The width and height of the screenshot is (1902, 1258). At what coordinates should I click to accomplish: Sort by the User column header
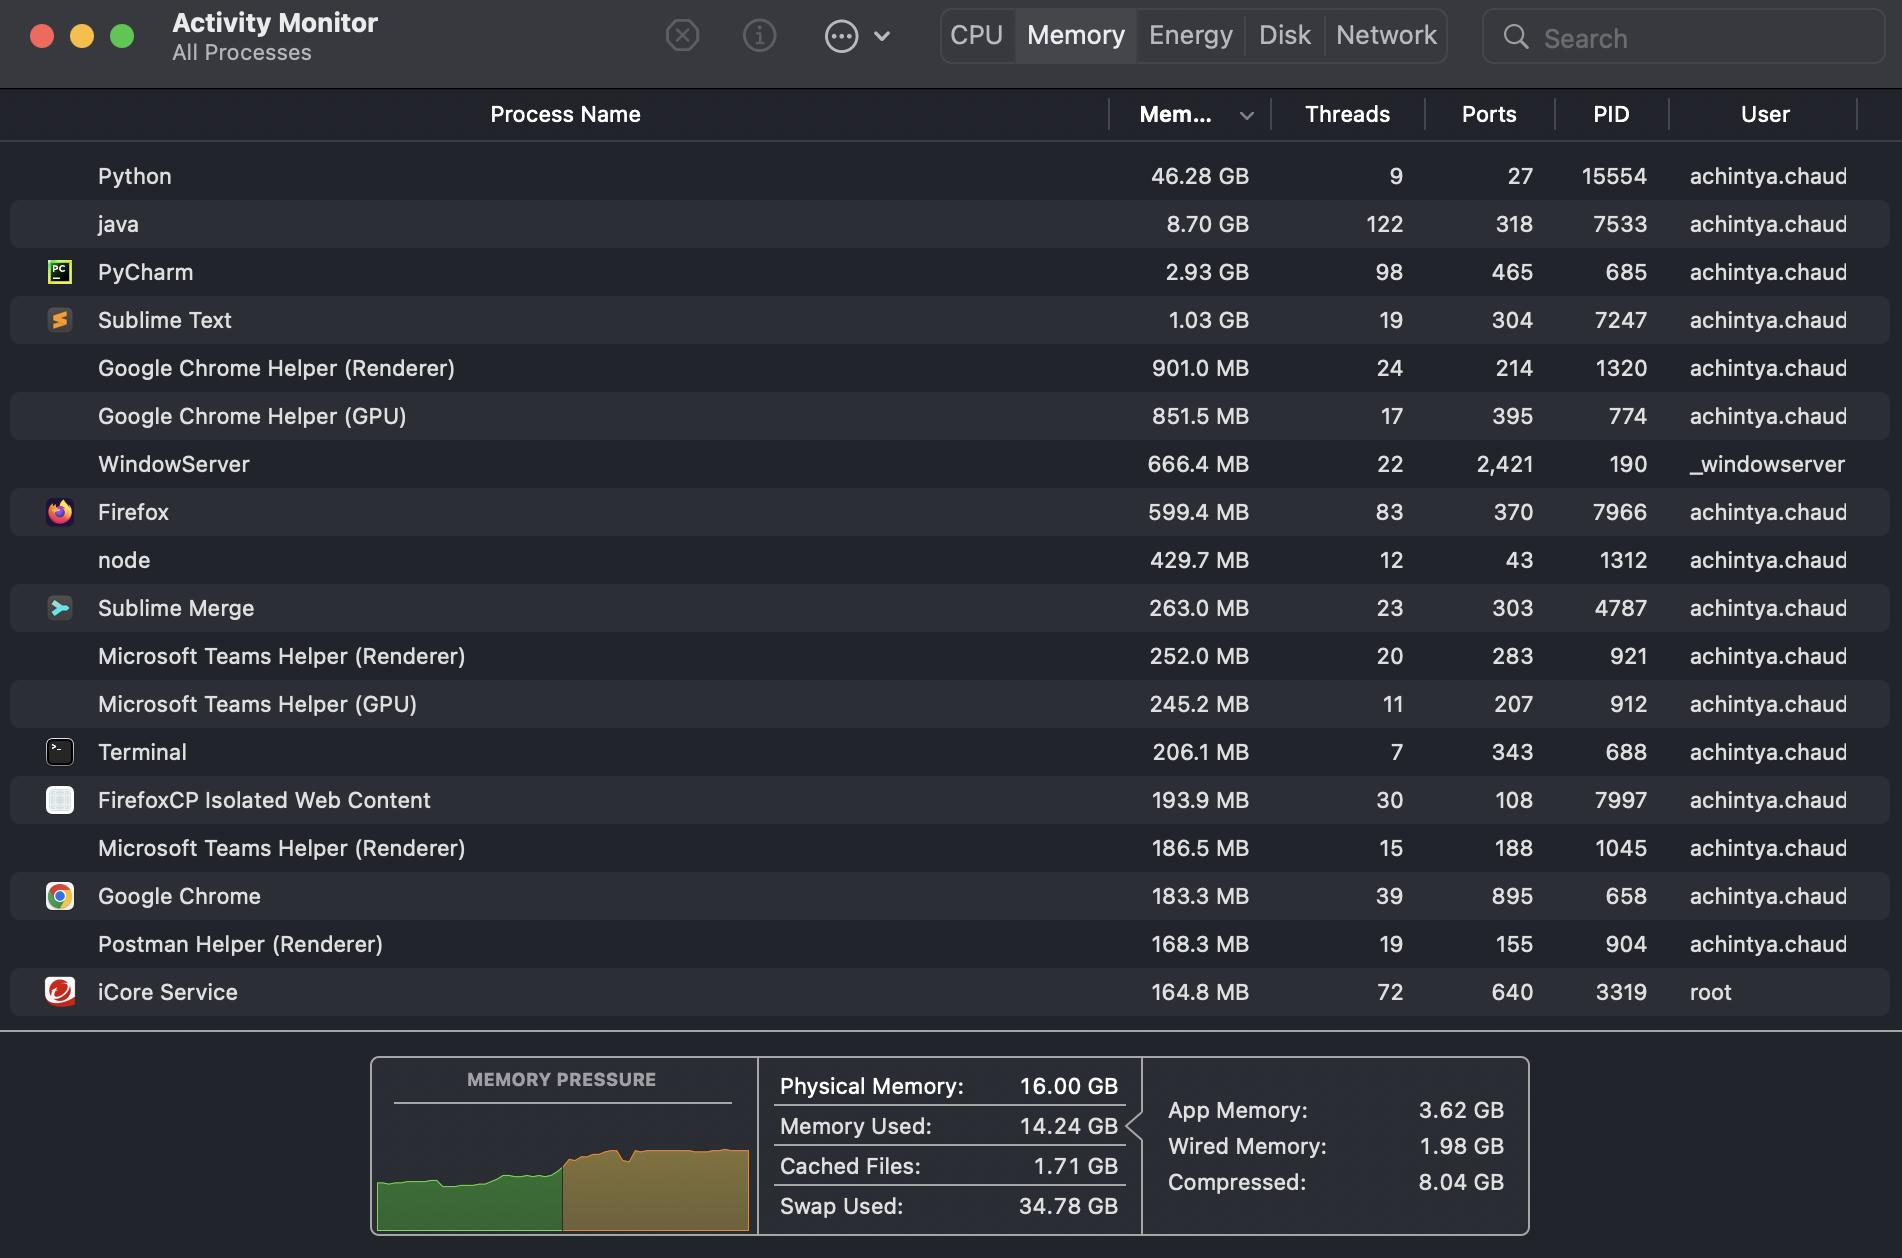point(1765,114)
